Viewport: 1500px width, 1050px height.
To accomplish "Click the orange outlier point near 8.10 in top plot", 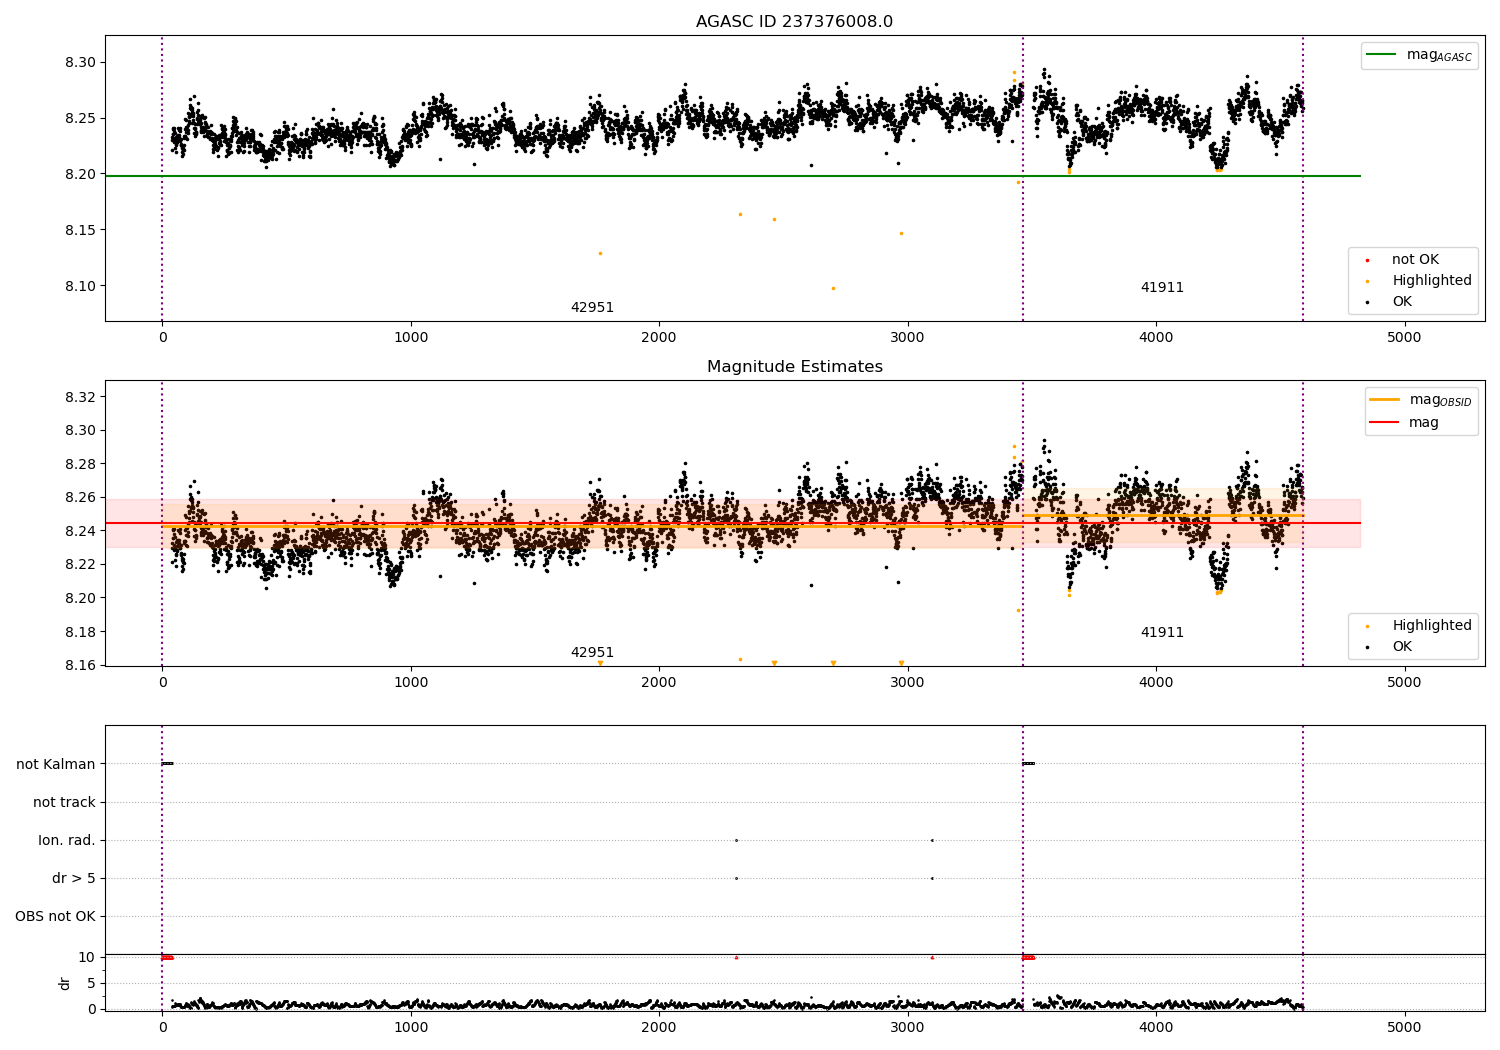I will [833, 288].
